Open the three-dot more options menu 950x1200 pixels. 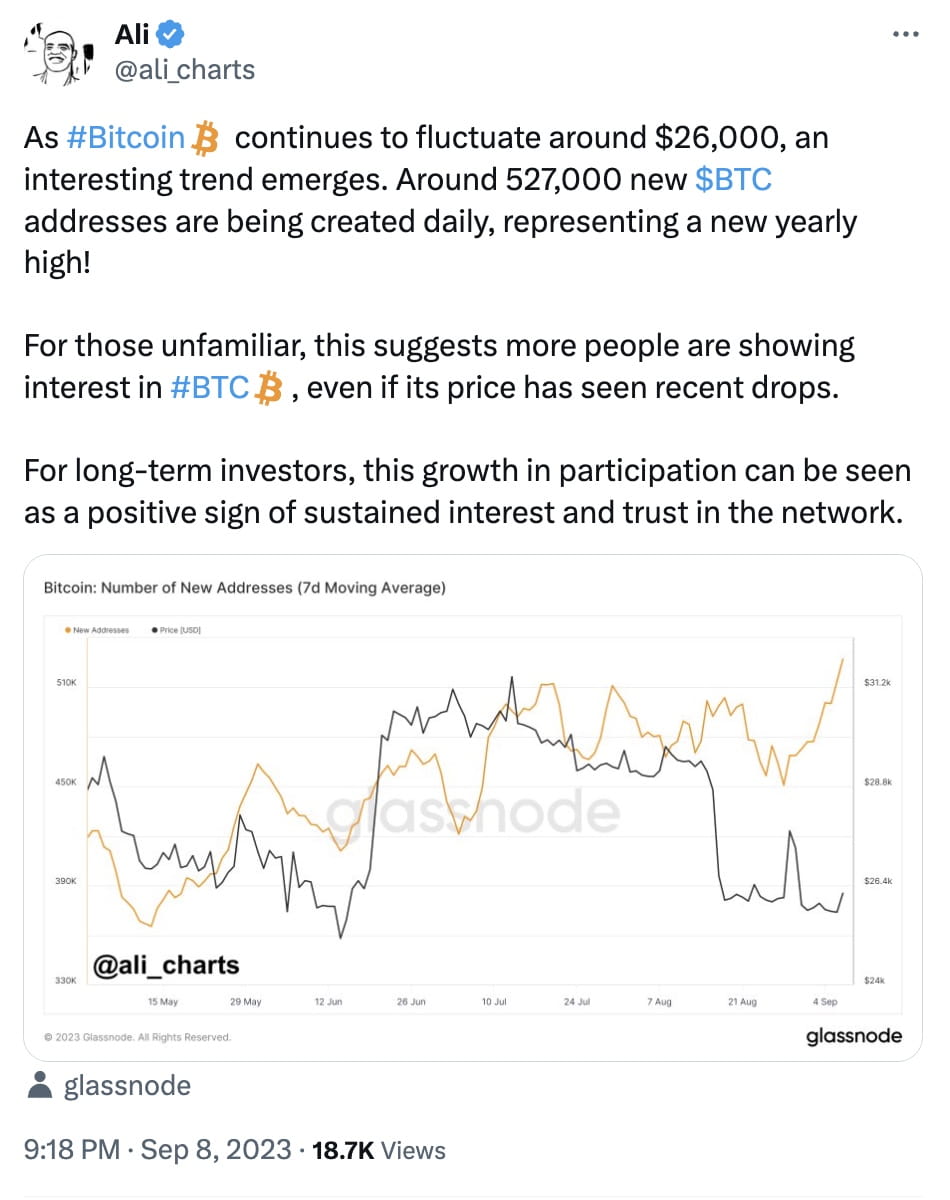click(x=903, y=32)
